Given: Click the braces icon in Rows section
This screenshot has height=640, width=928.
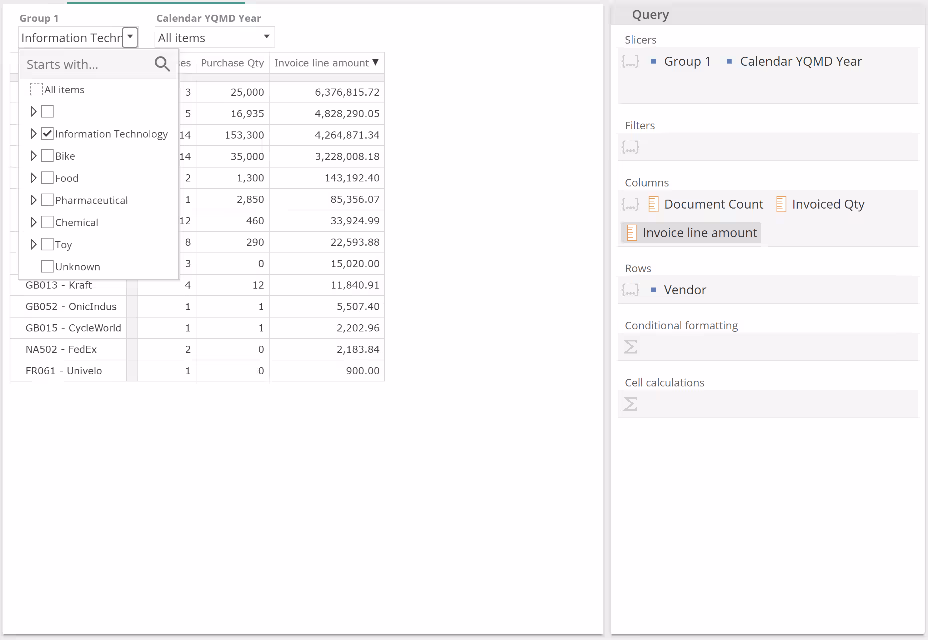Looking at the screenshot, I should point(630,290).
